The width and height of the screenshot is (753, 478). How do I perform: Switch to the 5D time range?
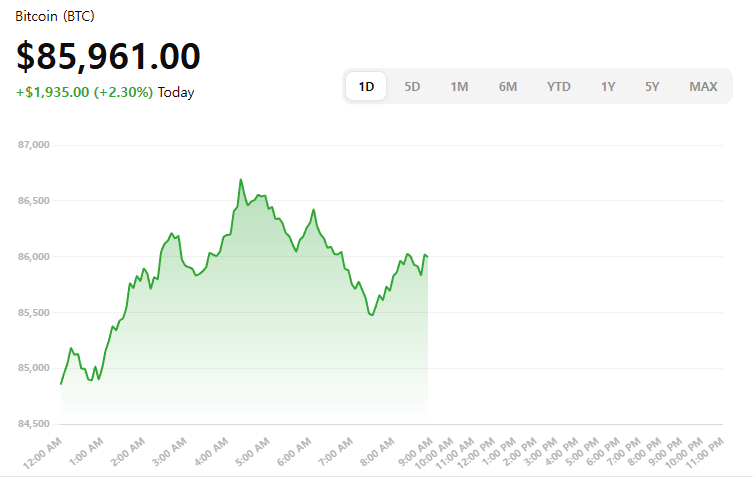pos(412,87)
